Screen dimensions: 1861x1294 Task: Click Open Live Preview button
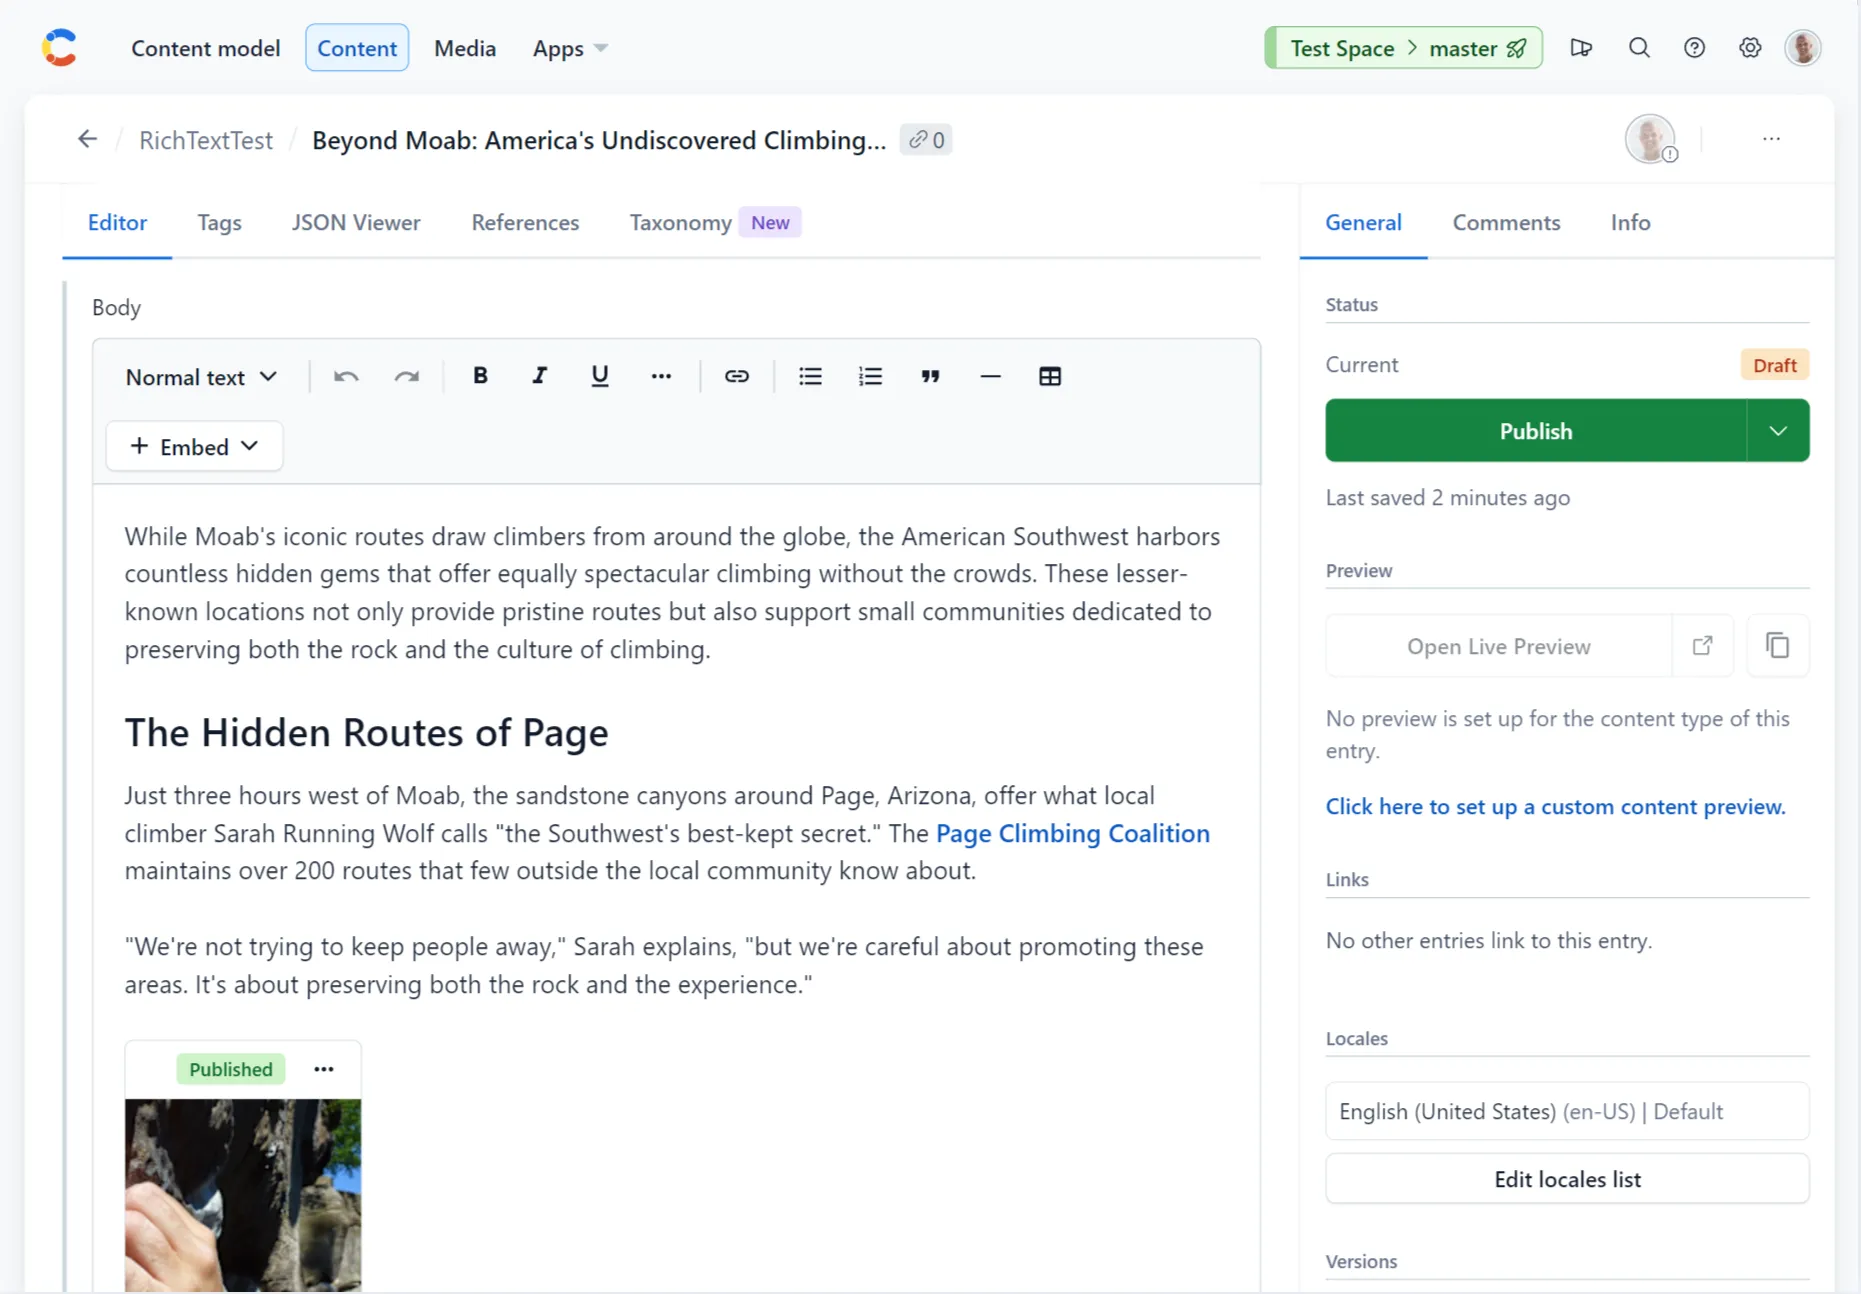click(x=1498, y=646)
